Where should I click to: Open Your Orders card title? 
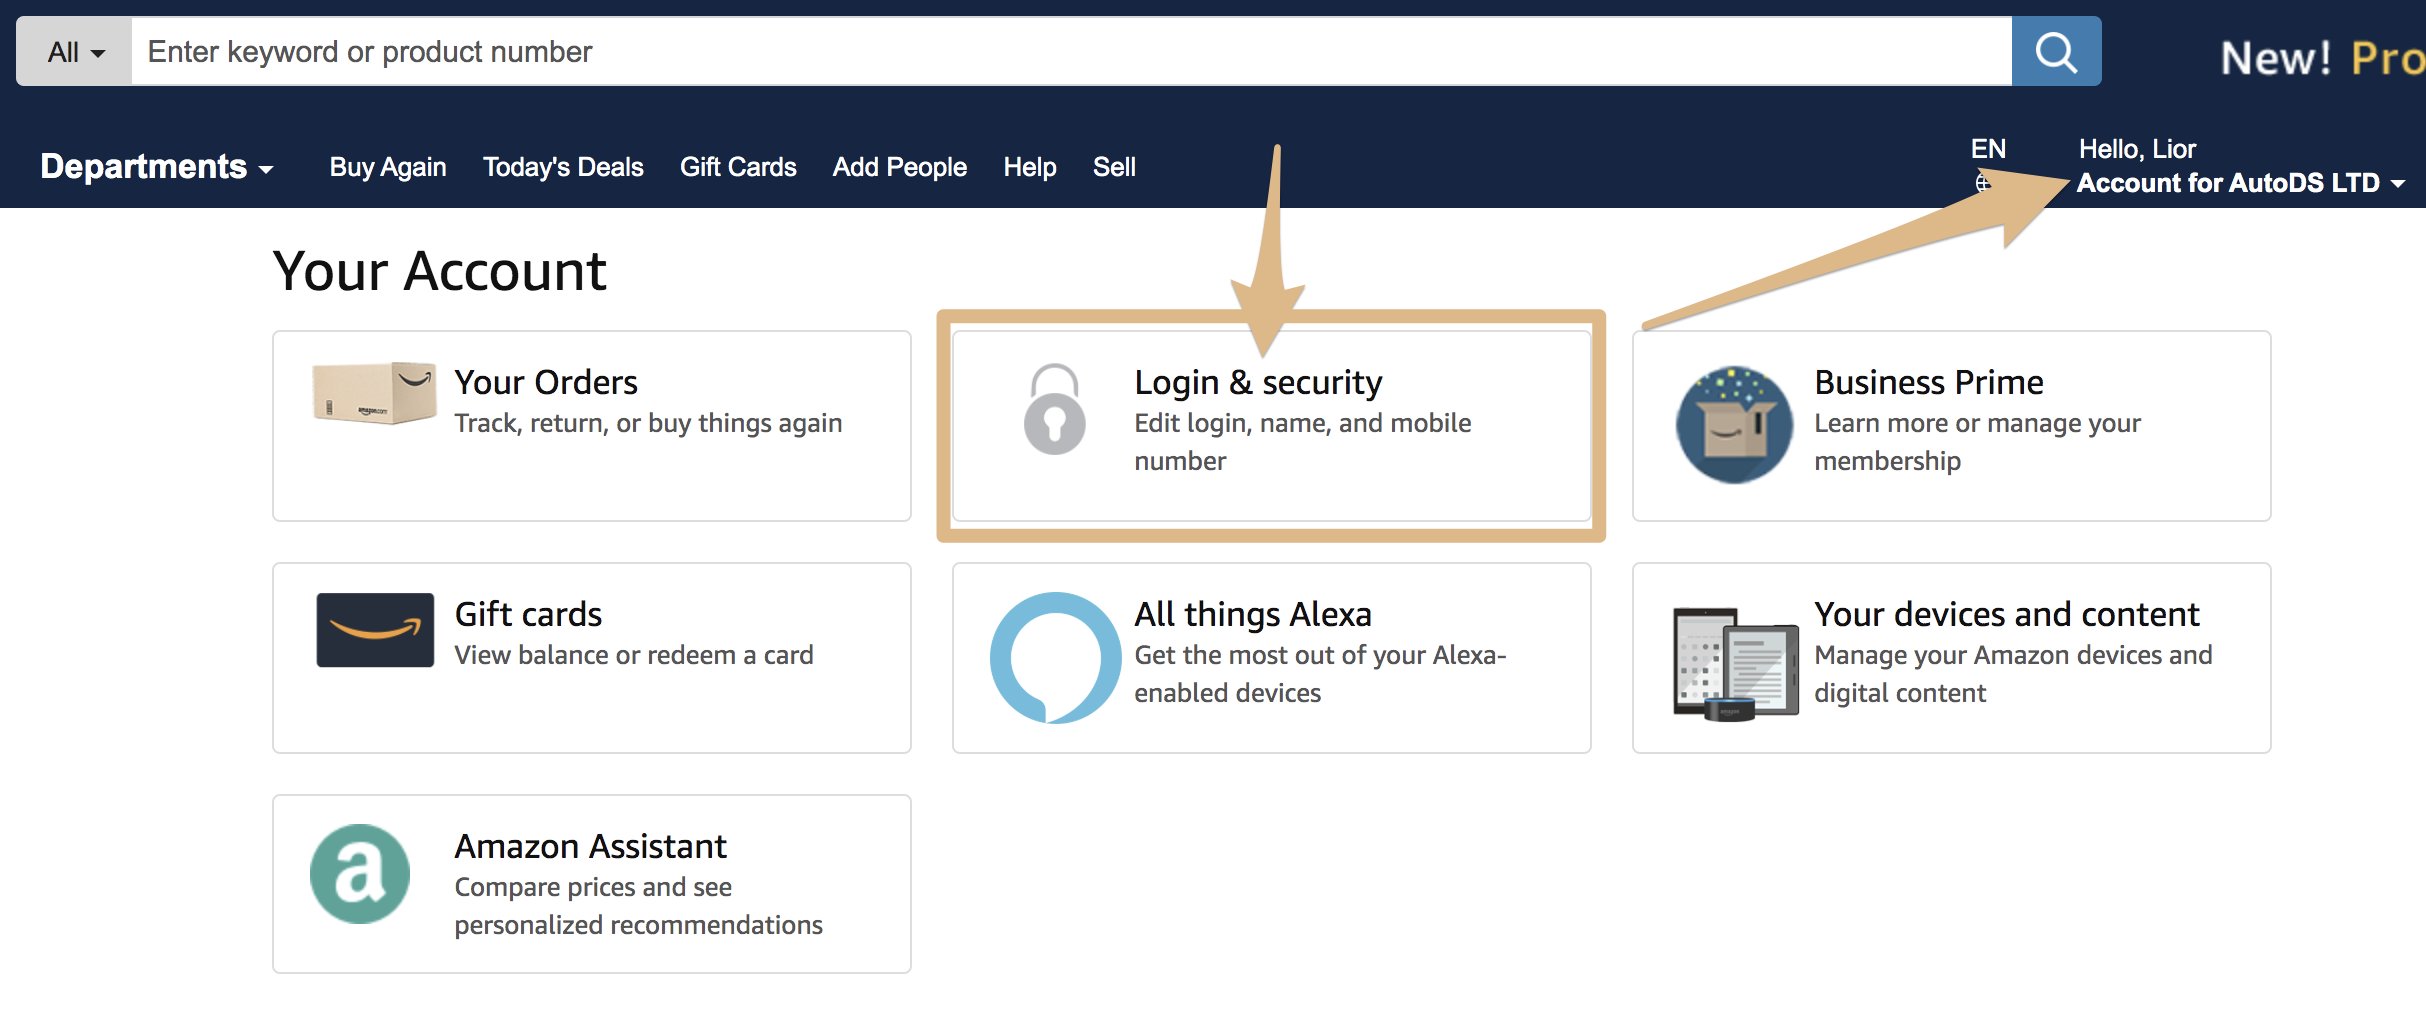coord(546,382)
